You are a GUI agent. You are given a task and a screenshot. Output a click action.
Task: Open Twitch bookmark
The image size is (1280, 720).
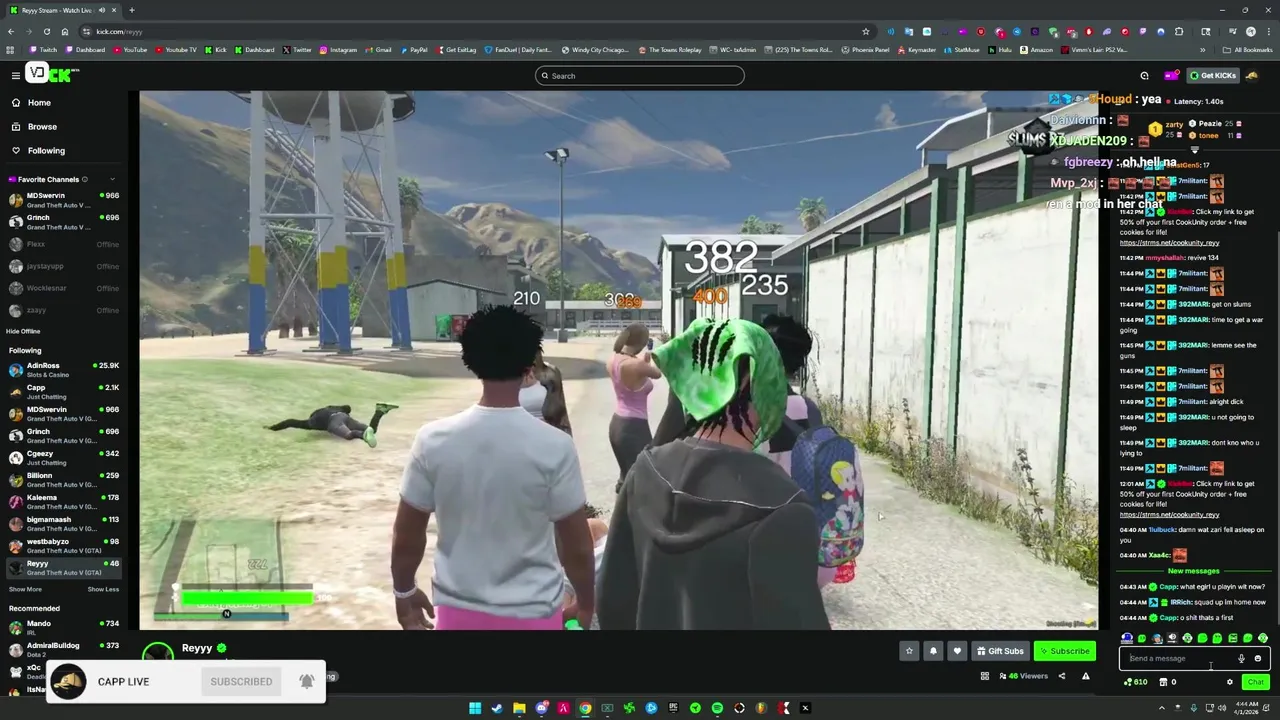pos(43,49)
